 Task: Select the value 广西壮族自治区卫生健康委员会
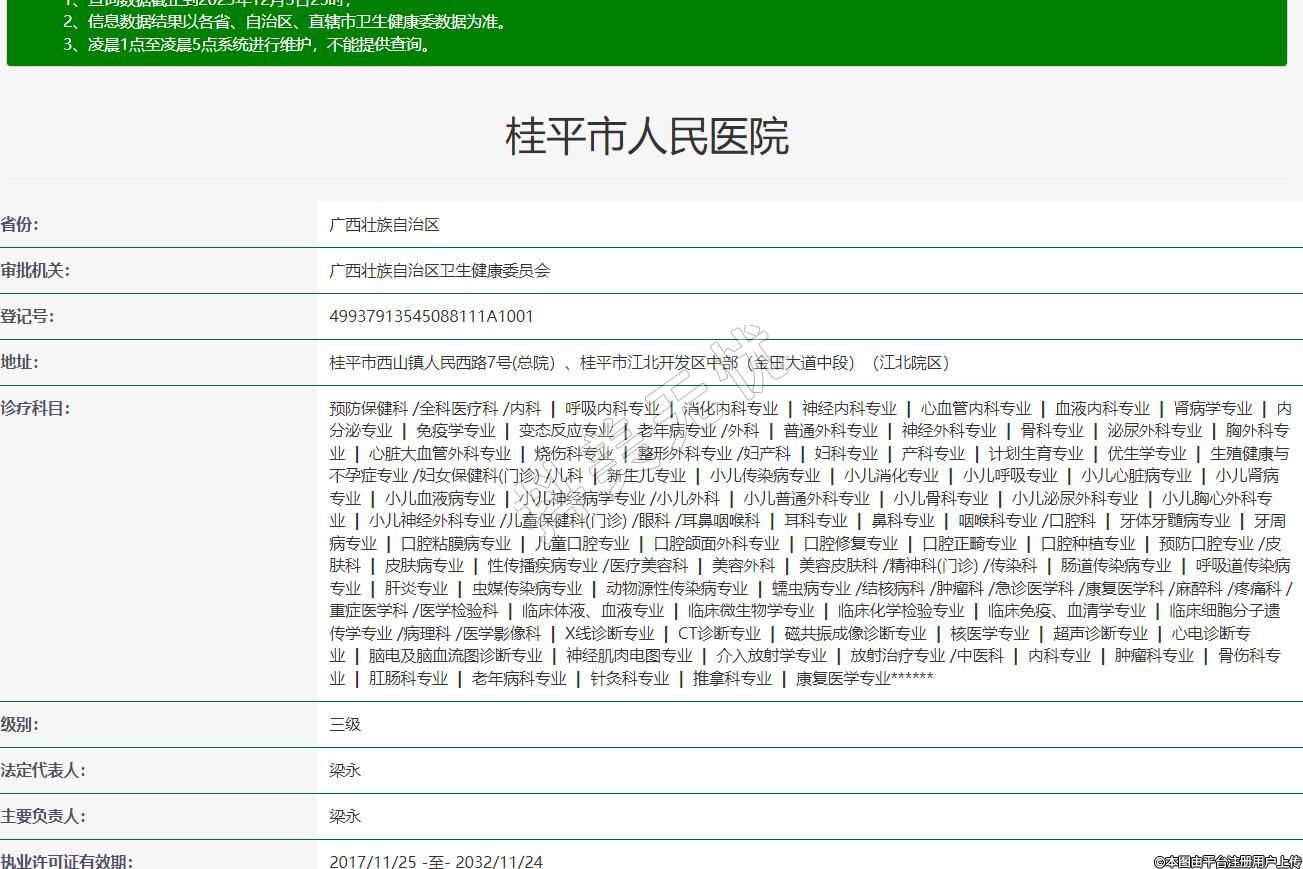[439, 271]
